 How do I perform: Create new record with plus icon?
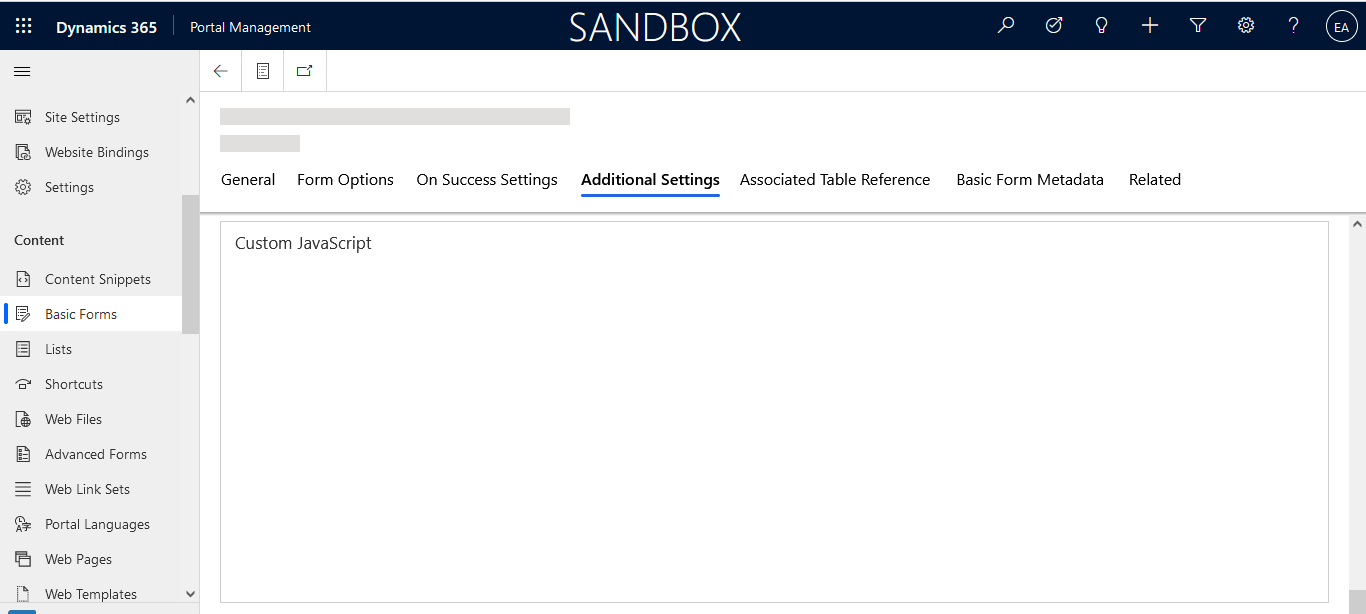pos(1150,26)
